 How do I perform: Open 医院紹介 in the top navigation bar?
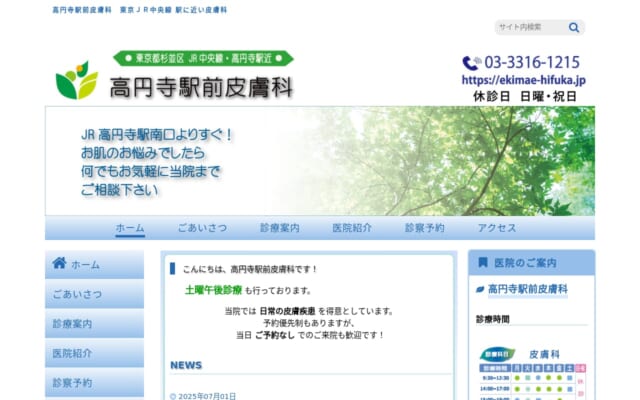pyautogui.click(x=352, y=228)
